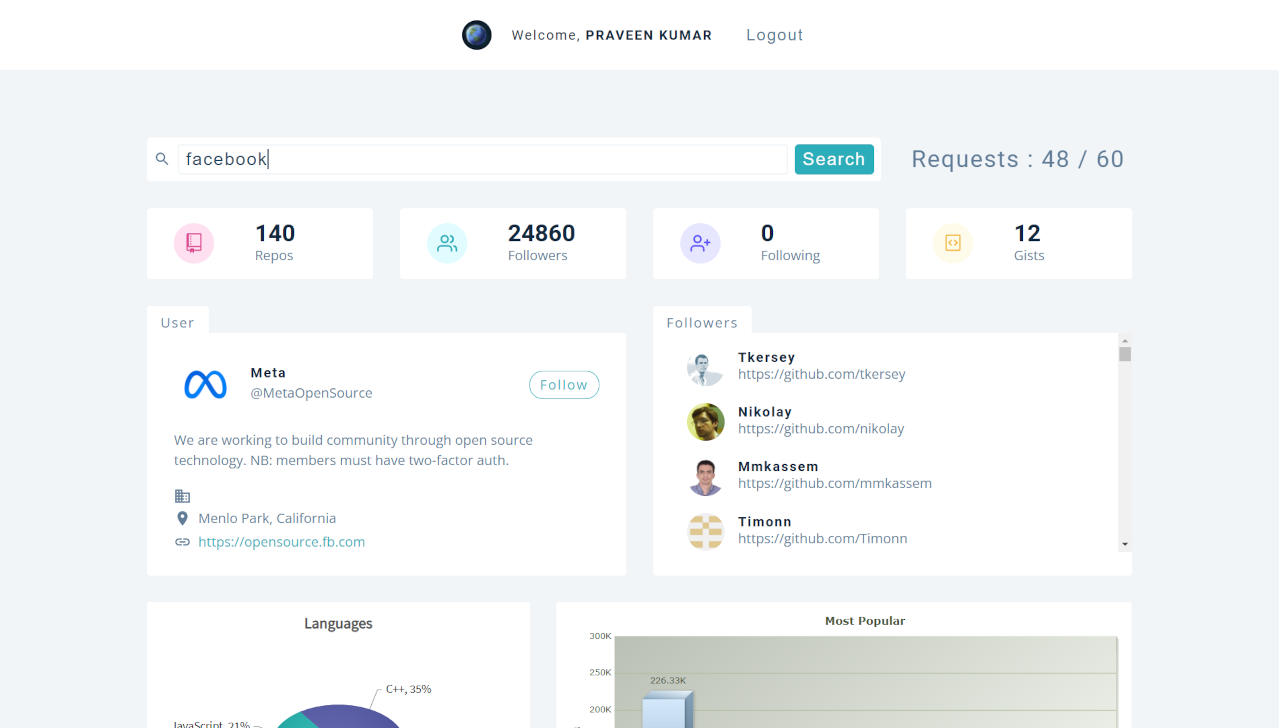The image size is (1280, 728).
Task: Click the search field containing facebook
Action: tap(483, 159)
